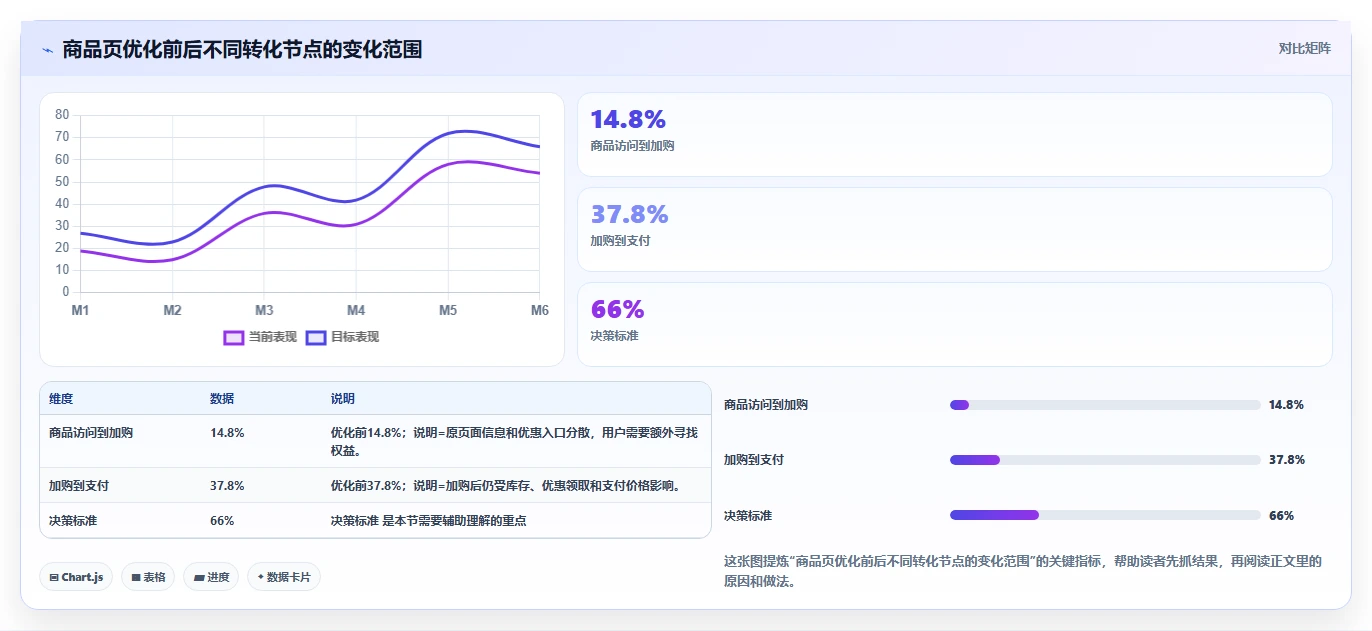Image resolution: width=1372 pixels, height=631 pixels.
Task: Click the 14.8% table data cell
Action: tap(227, 433)
